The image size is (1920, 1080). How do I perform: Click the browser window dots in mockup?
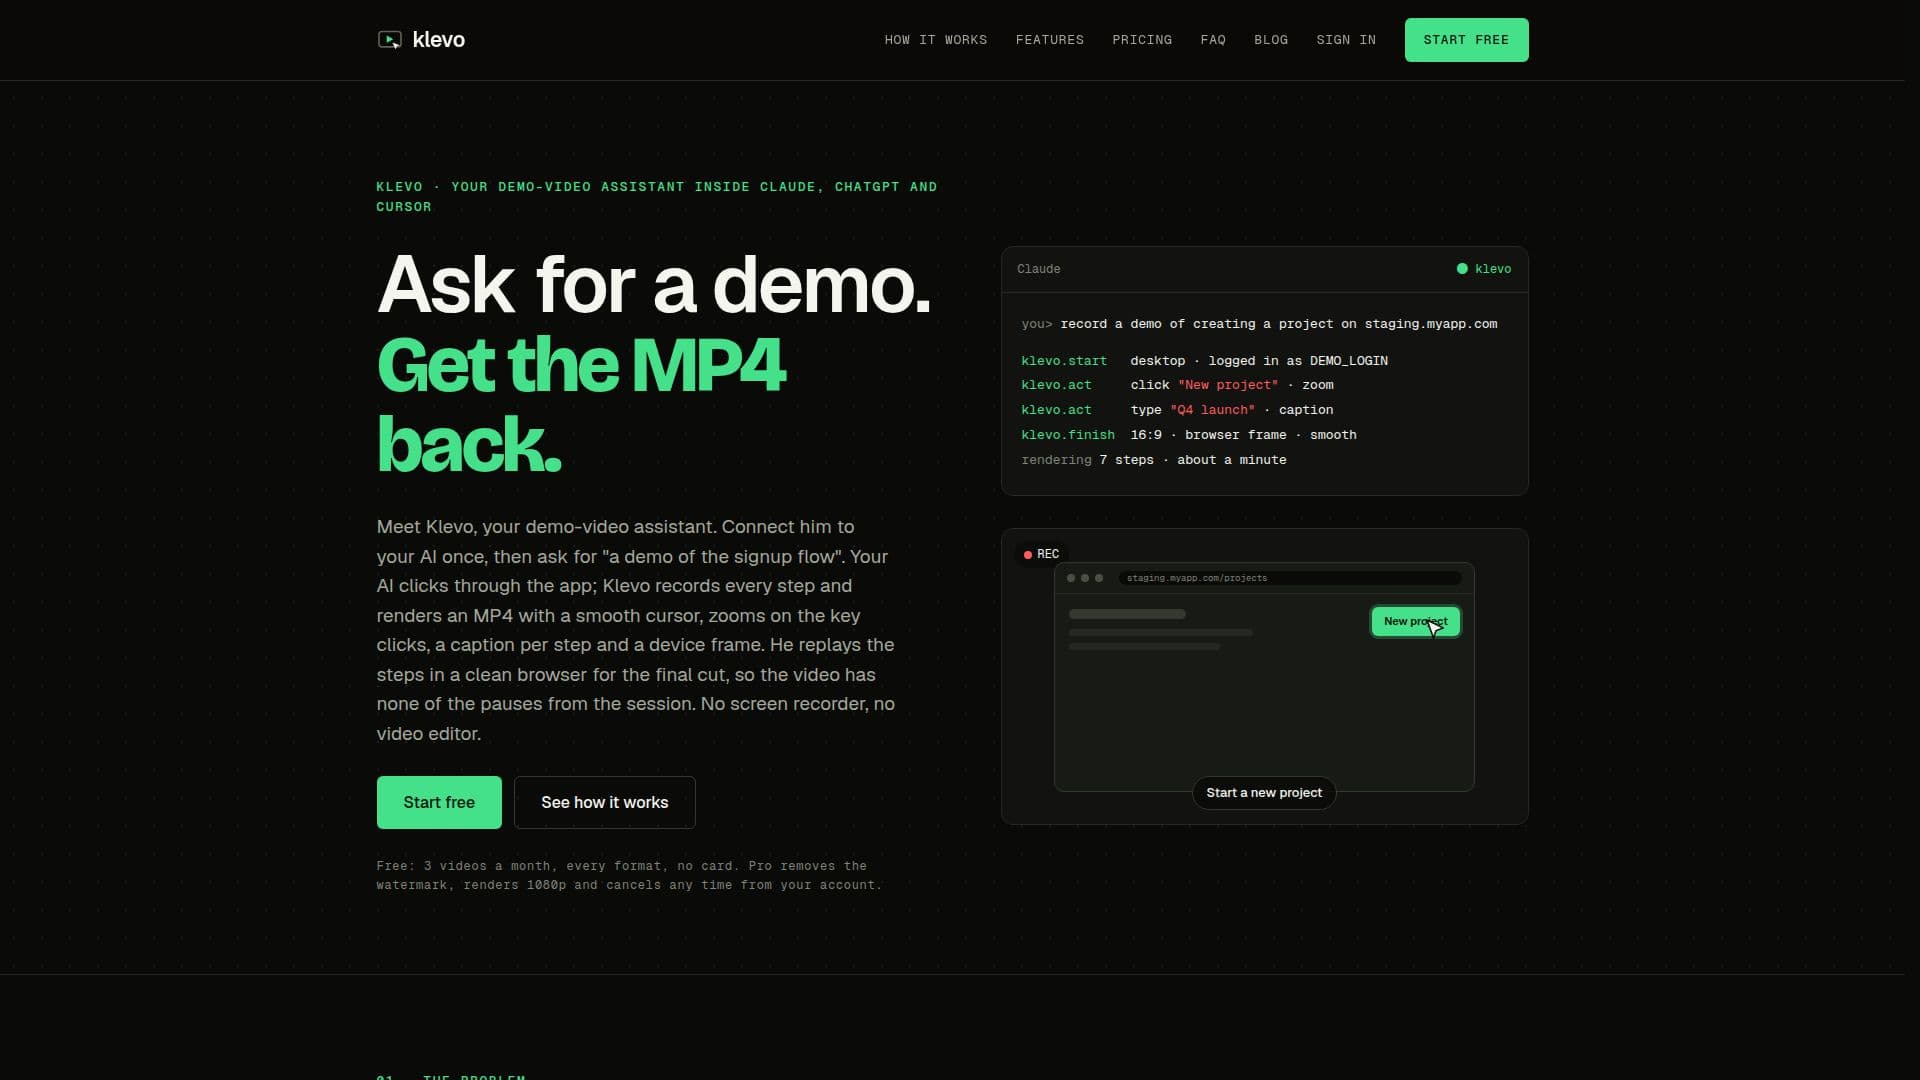click(x=1085, y=578)
